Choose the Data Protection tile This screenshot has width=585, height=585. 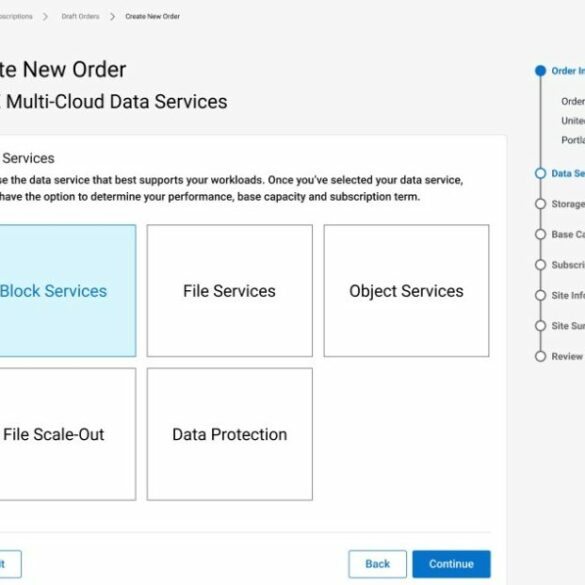coord(229,434)
